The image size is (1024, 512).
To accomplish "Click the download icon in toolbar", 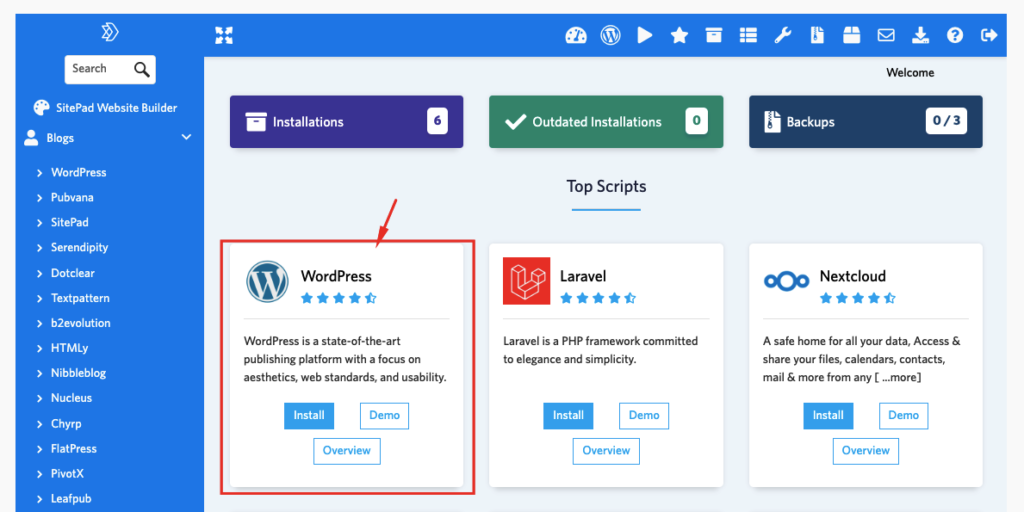I will (x=920, y=35).
